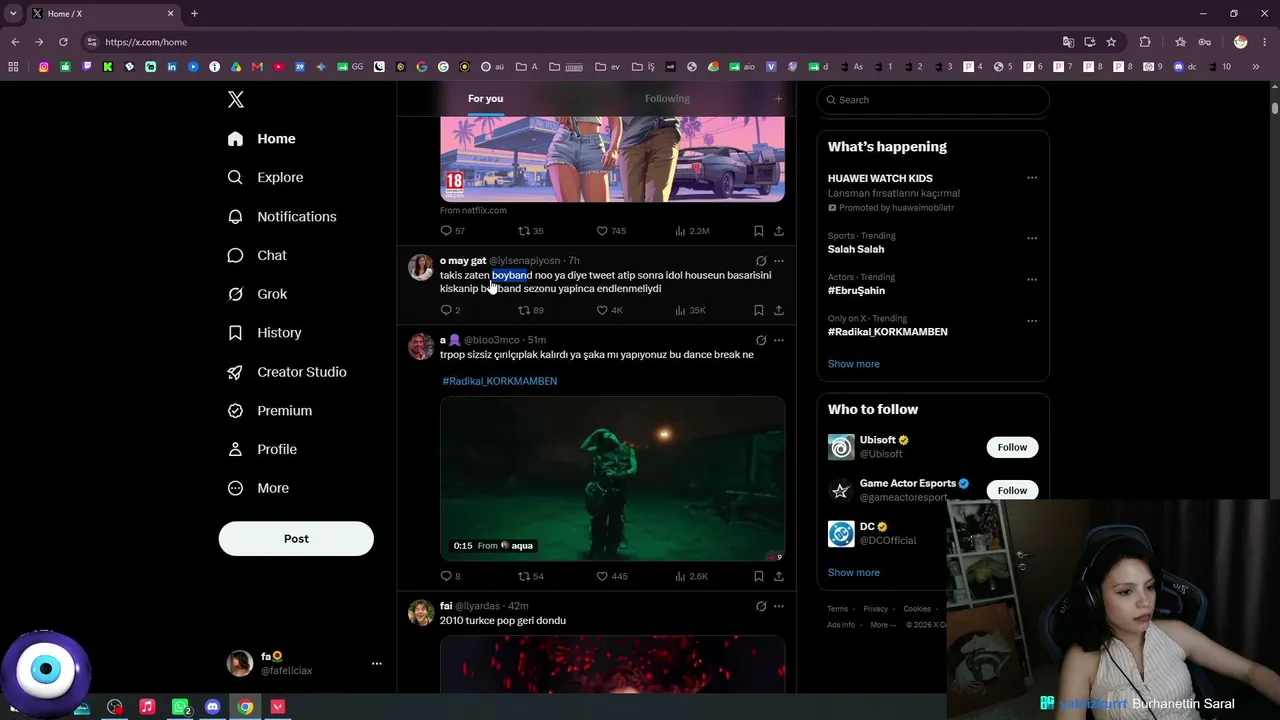Click the Translate page icon in address bar
The image size is (1280, 720).
[x=1069, y=42]
